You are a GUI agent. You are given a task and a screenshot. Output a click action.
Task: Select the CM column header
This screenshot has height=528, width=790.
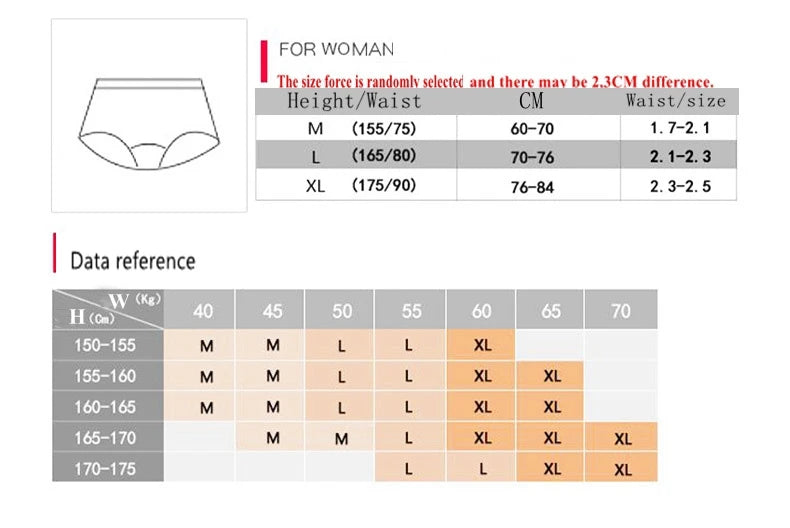click(x=531, y=101)
